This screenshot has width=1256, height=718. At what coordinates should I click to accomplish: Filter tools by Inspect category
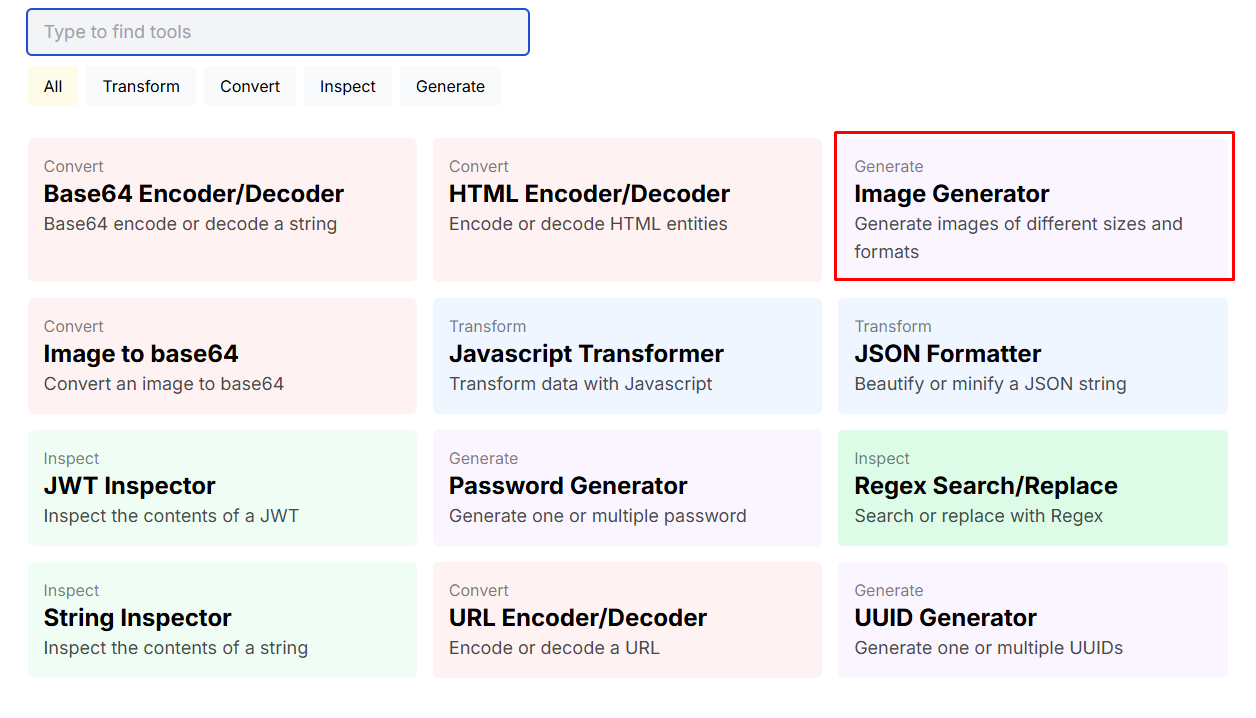pyautogui.click(x=347, y=86)
